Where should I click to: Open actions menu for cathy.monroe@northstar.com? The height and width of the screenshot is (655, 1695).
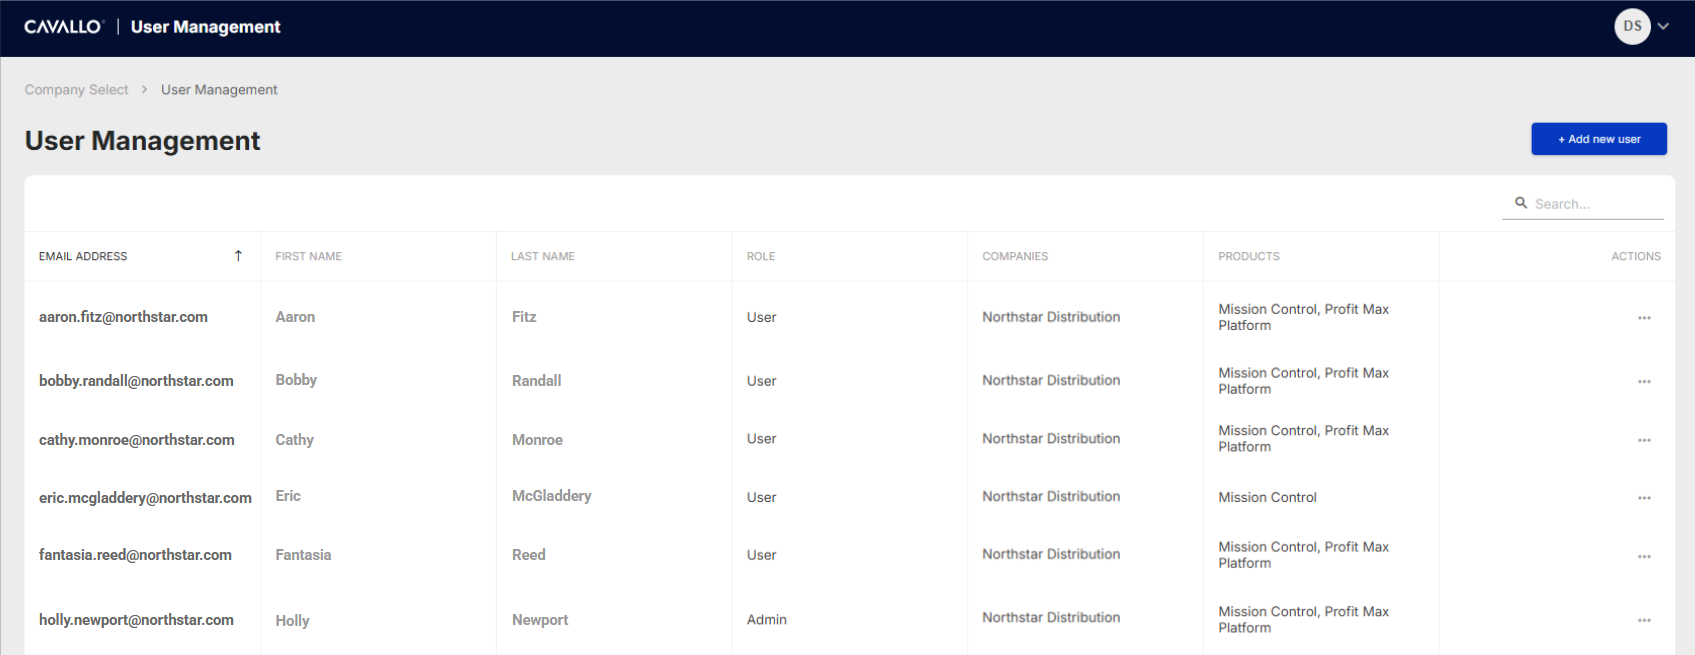point(1644,440)
